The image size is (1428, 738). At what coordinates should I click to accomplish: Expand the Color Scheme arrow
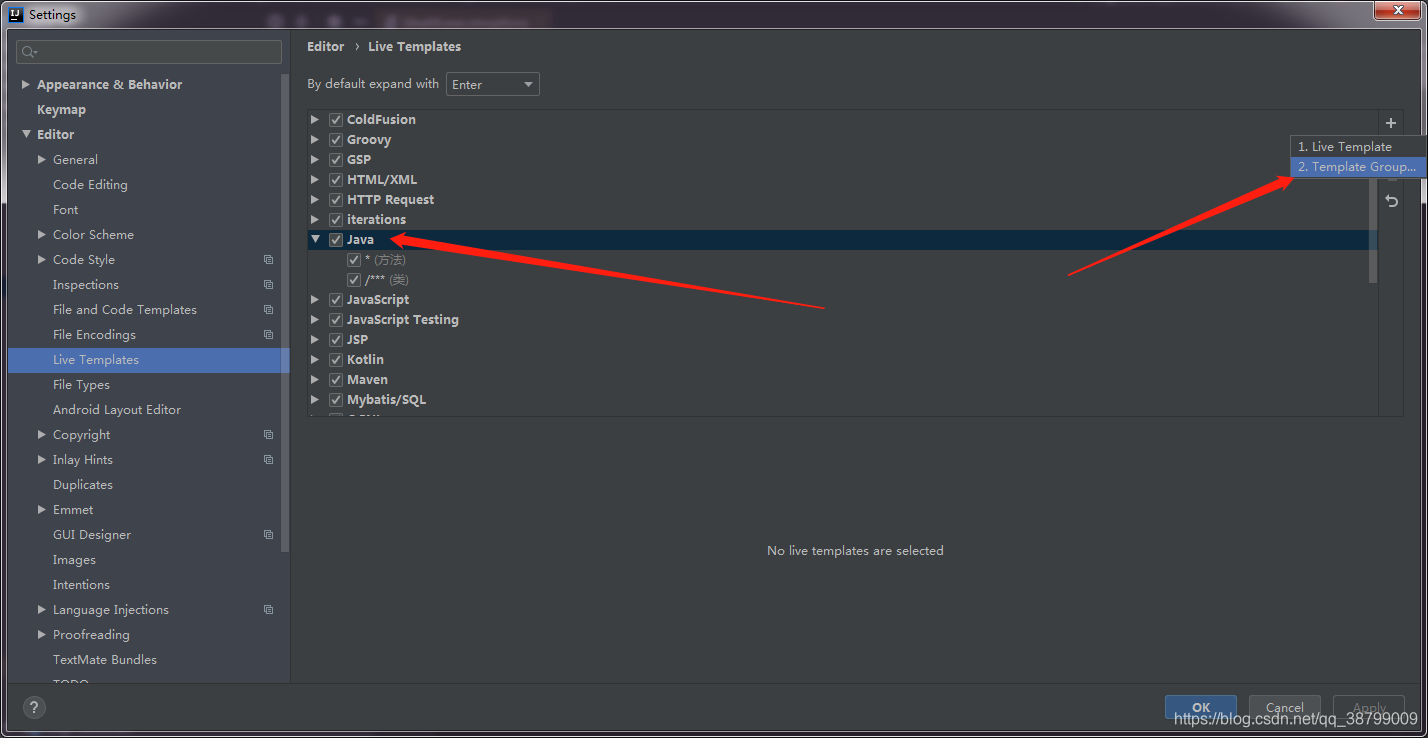[x=41, y=235]
